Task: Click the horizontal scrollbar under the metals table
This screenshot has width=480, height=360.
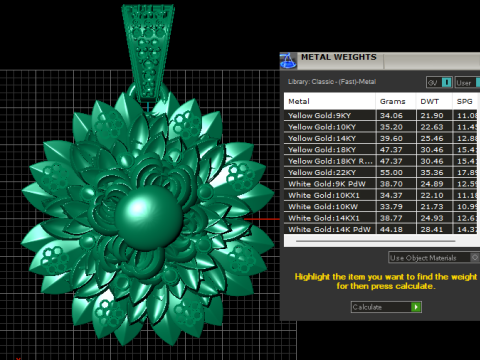Action: [x=375, y=241]
